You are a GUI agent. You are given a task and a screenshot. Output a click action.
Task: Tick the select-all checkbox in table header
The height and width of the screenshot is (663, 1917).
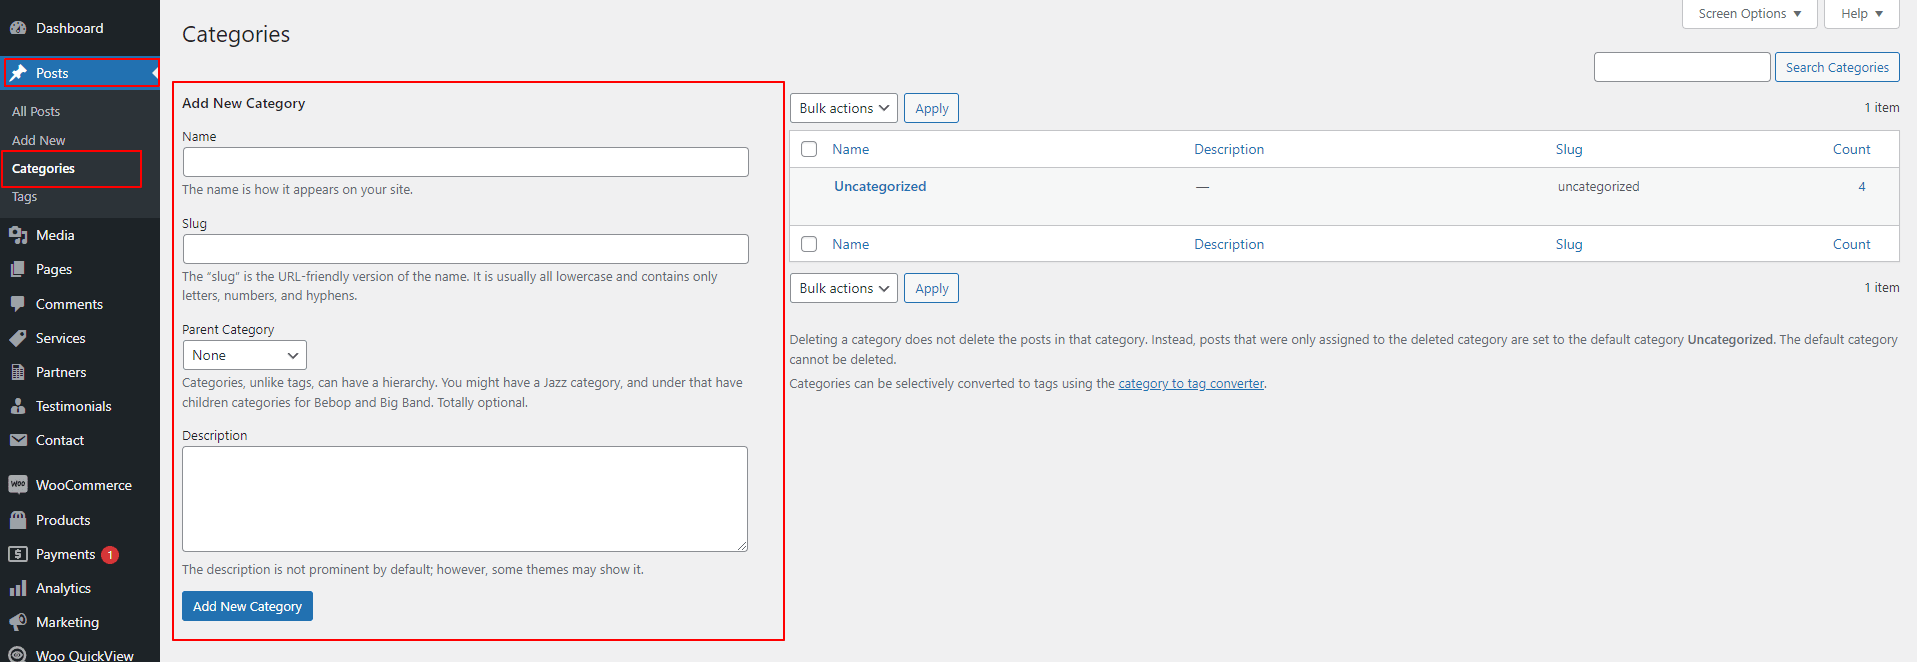809,149
